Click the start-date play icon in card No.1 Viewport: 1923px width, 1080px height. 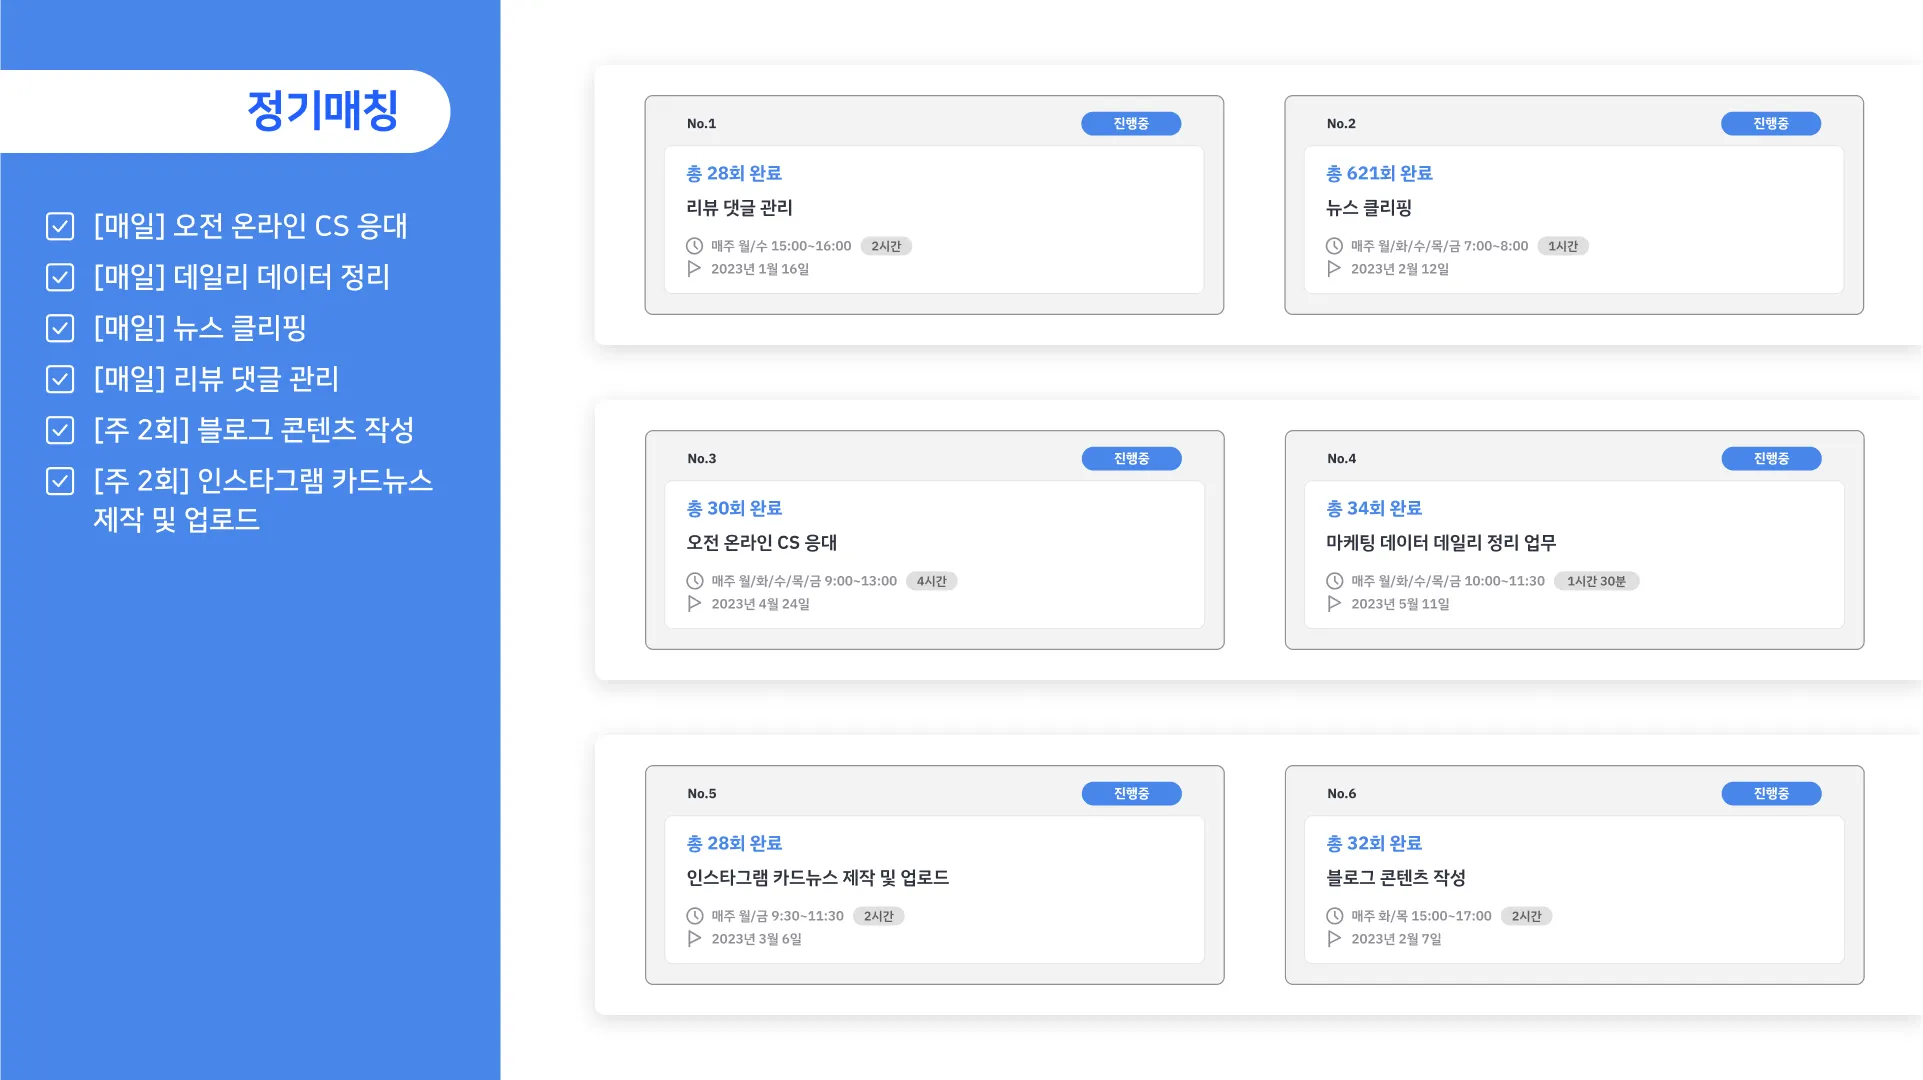click(694, 269)
